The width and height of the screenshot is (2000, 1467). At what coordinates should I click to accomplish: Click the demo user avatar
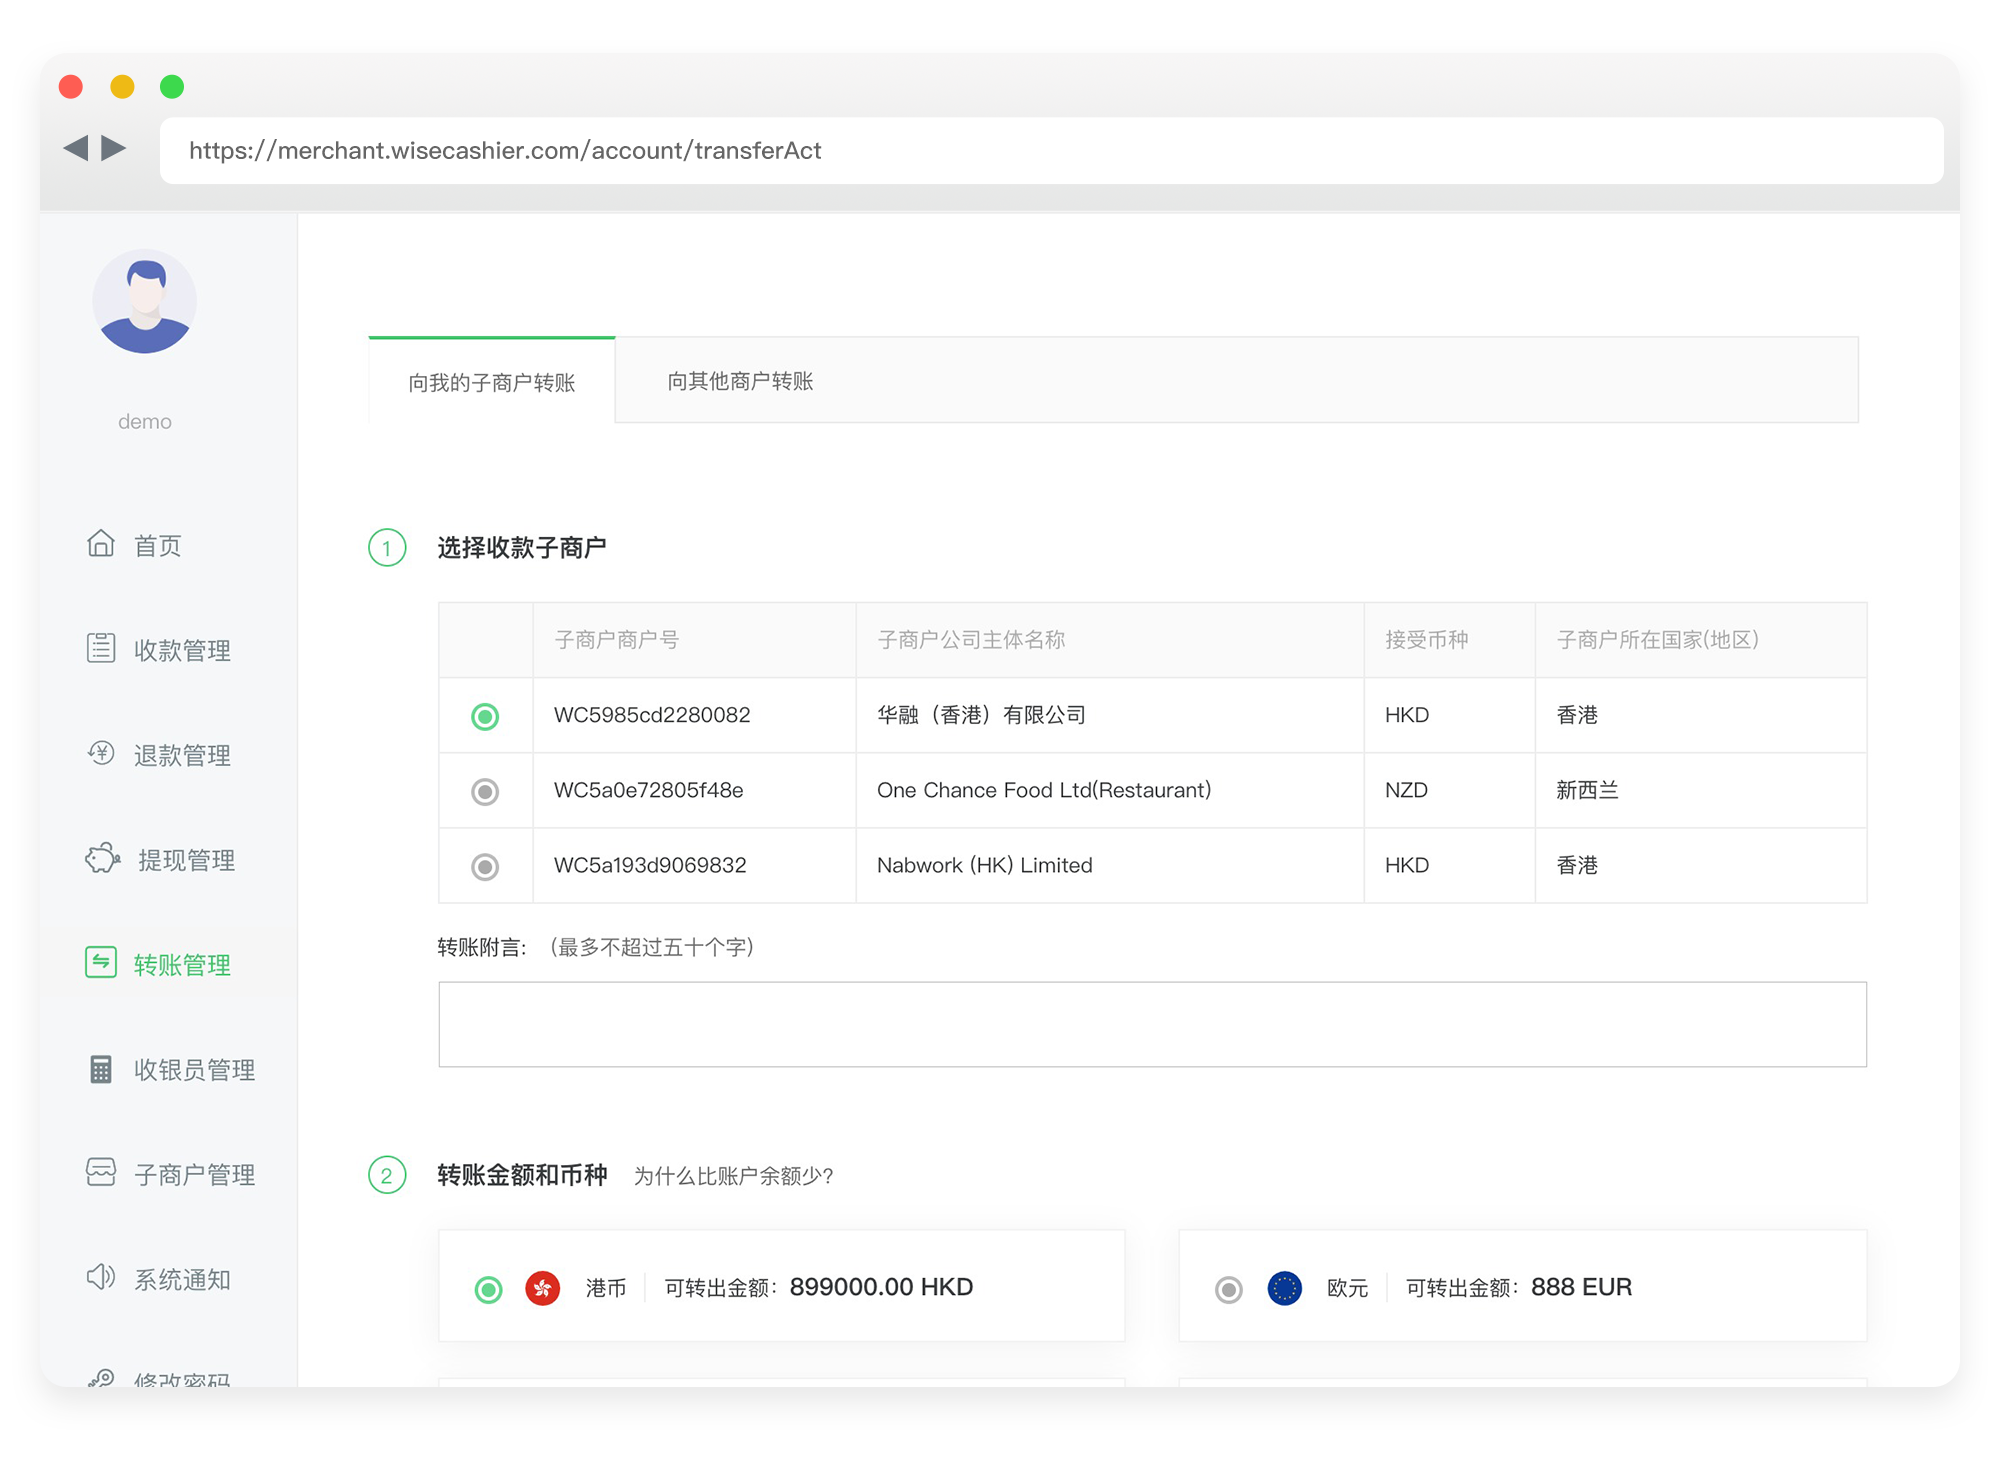tap(145, 301)
